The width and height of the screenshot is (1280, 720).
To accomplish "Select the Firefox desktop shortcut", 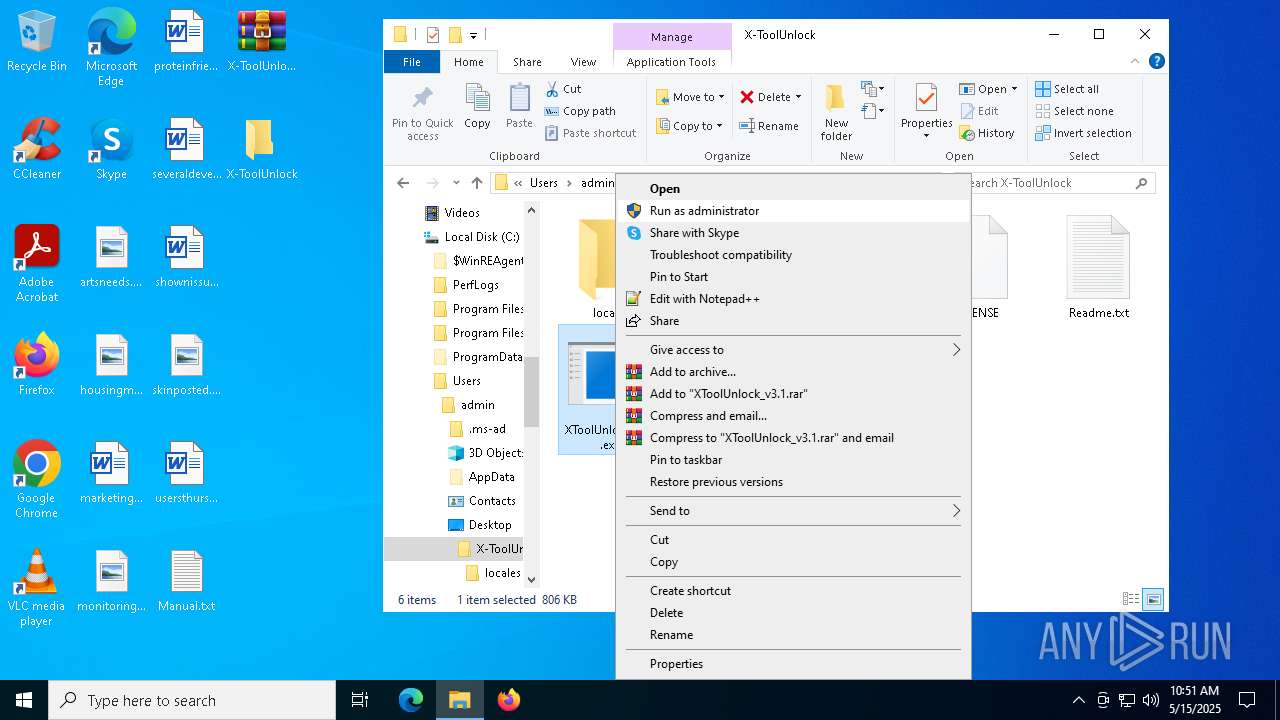I will (x=37, y=365).
